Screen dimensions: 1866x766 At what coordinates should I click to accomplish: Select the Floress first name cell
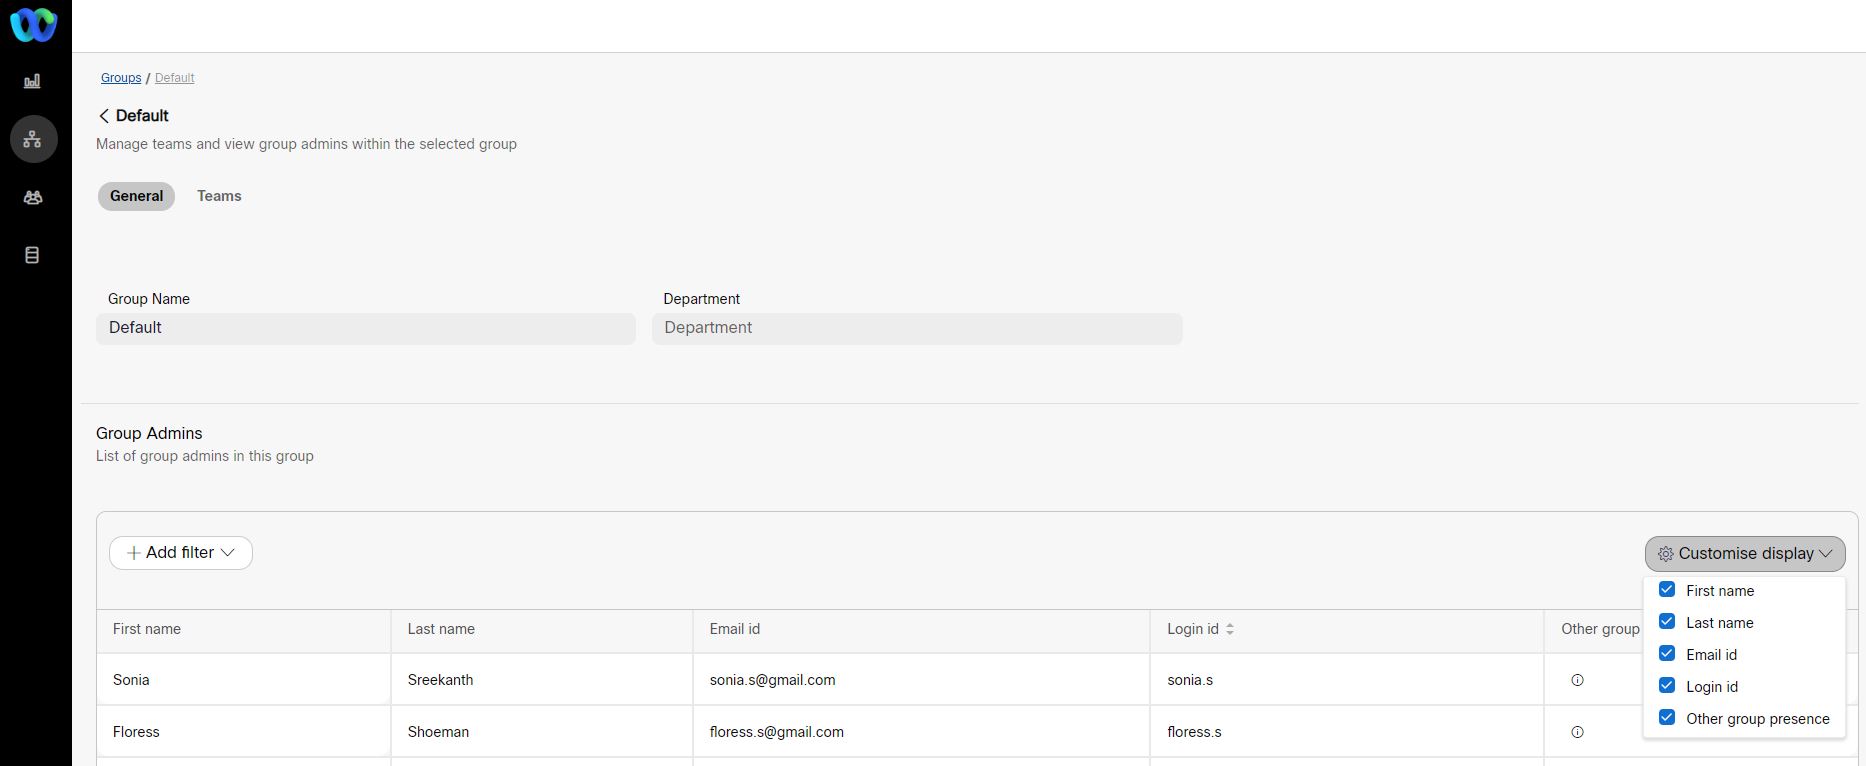[x=244, y=732]
